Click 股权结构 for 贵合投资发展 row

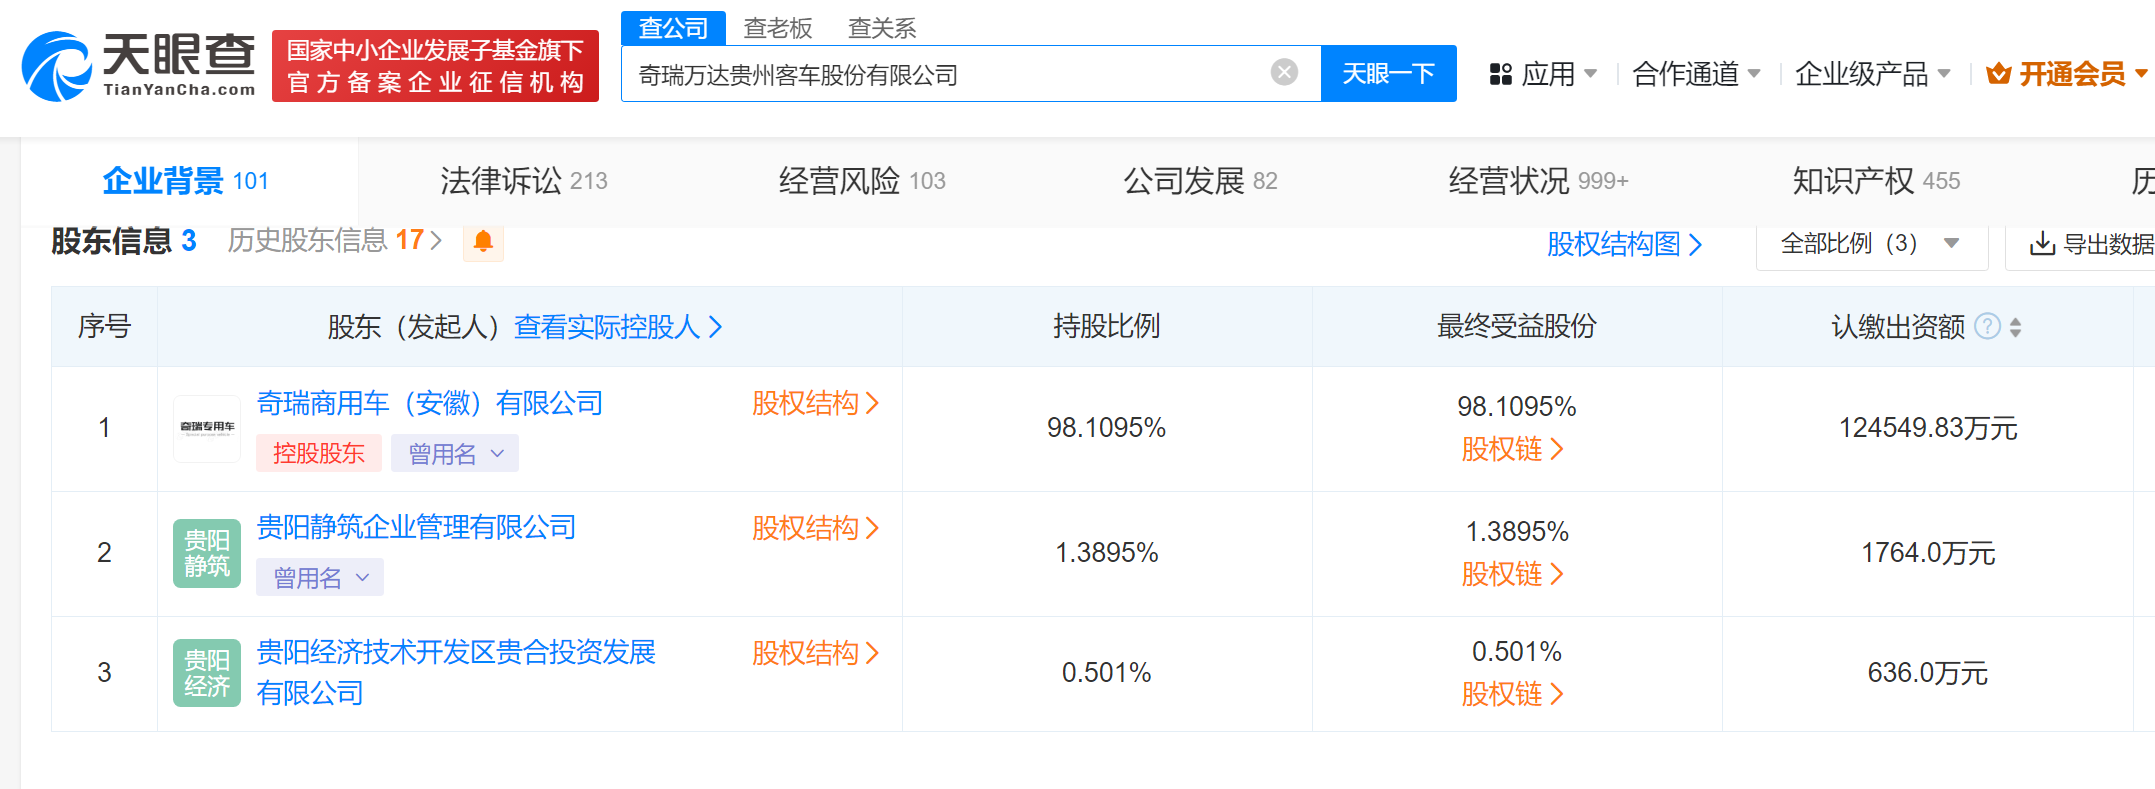click(x=815, y=653)
